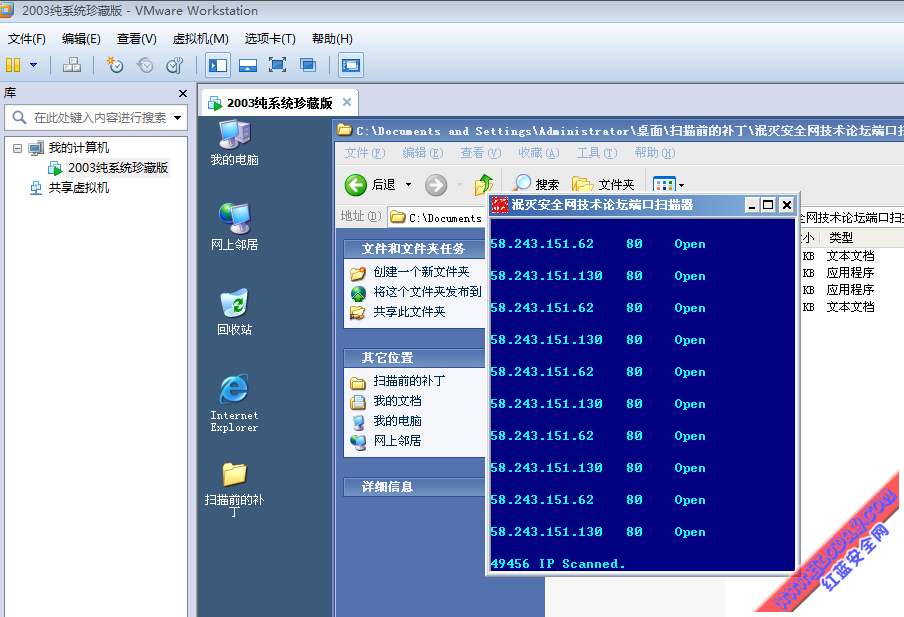Open the snapshot manager wrench icon

coord(175,65)
